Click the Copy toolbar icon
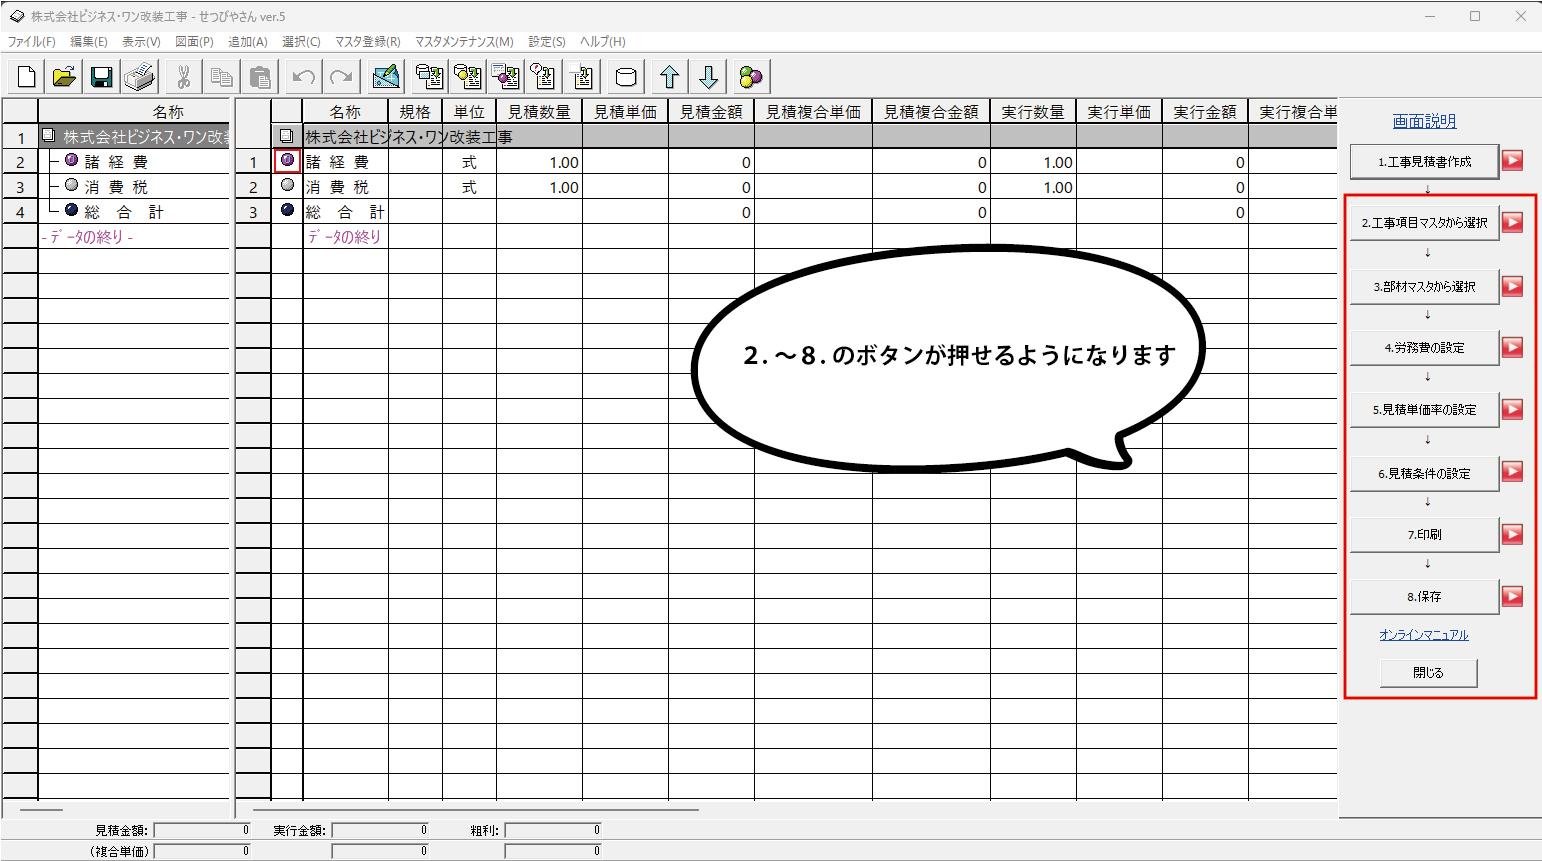 221,77
